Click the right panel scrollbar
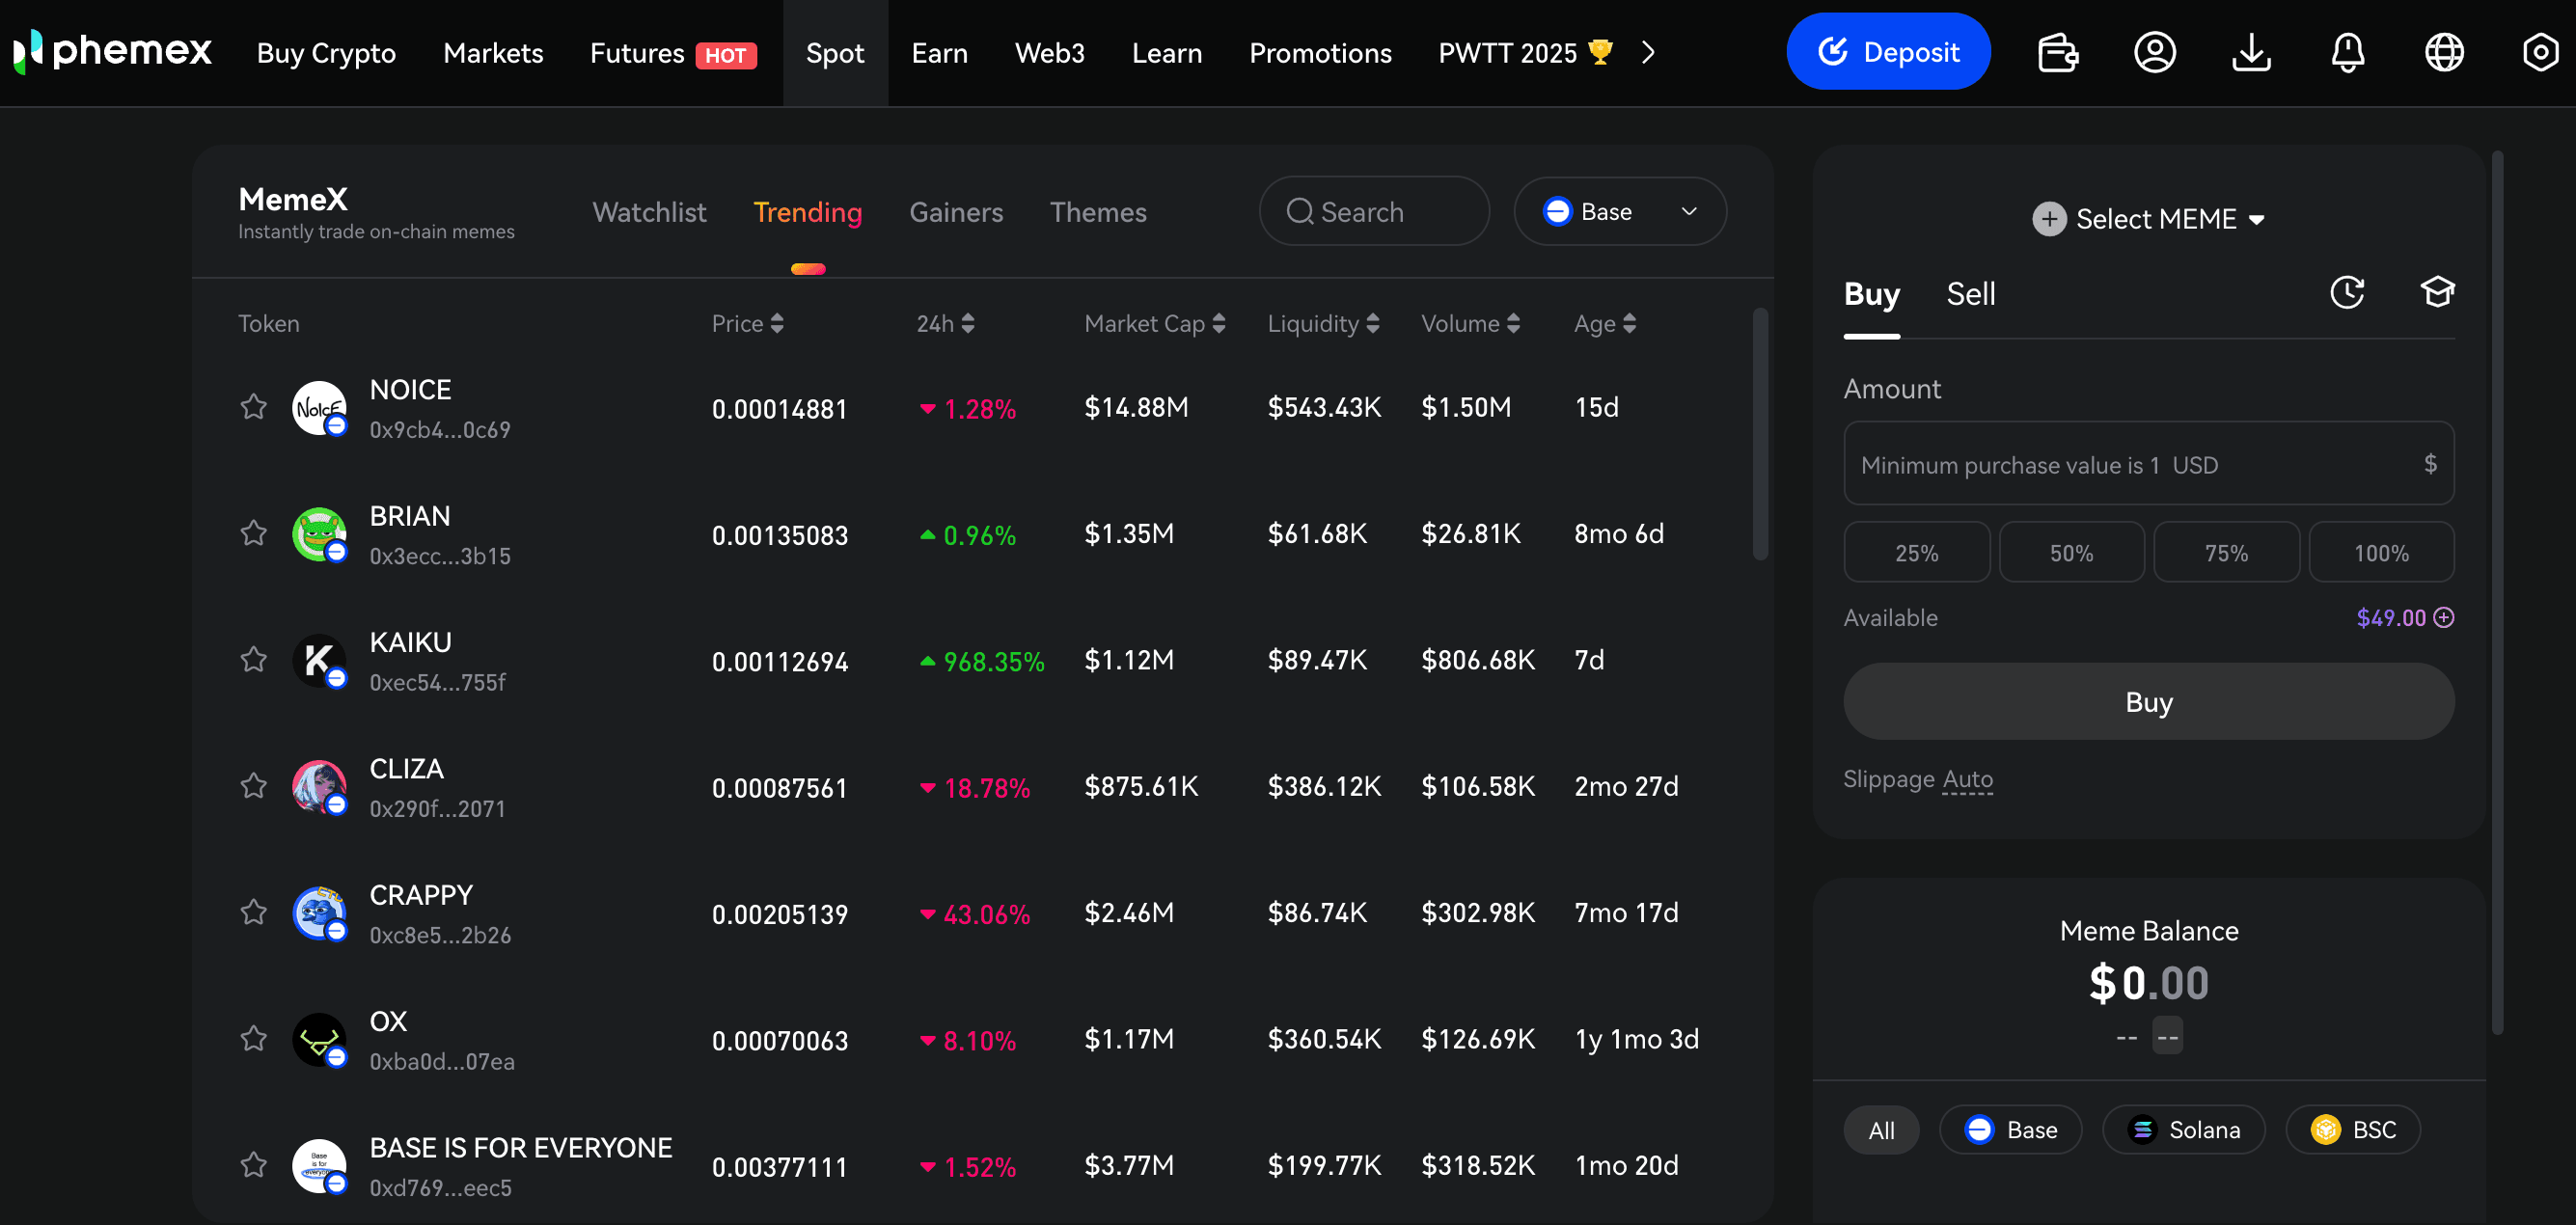Viewport: 2576px width, 1225px height. coord(2496,592)
